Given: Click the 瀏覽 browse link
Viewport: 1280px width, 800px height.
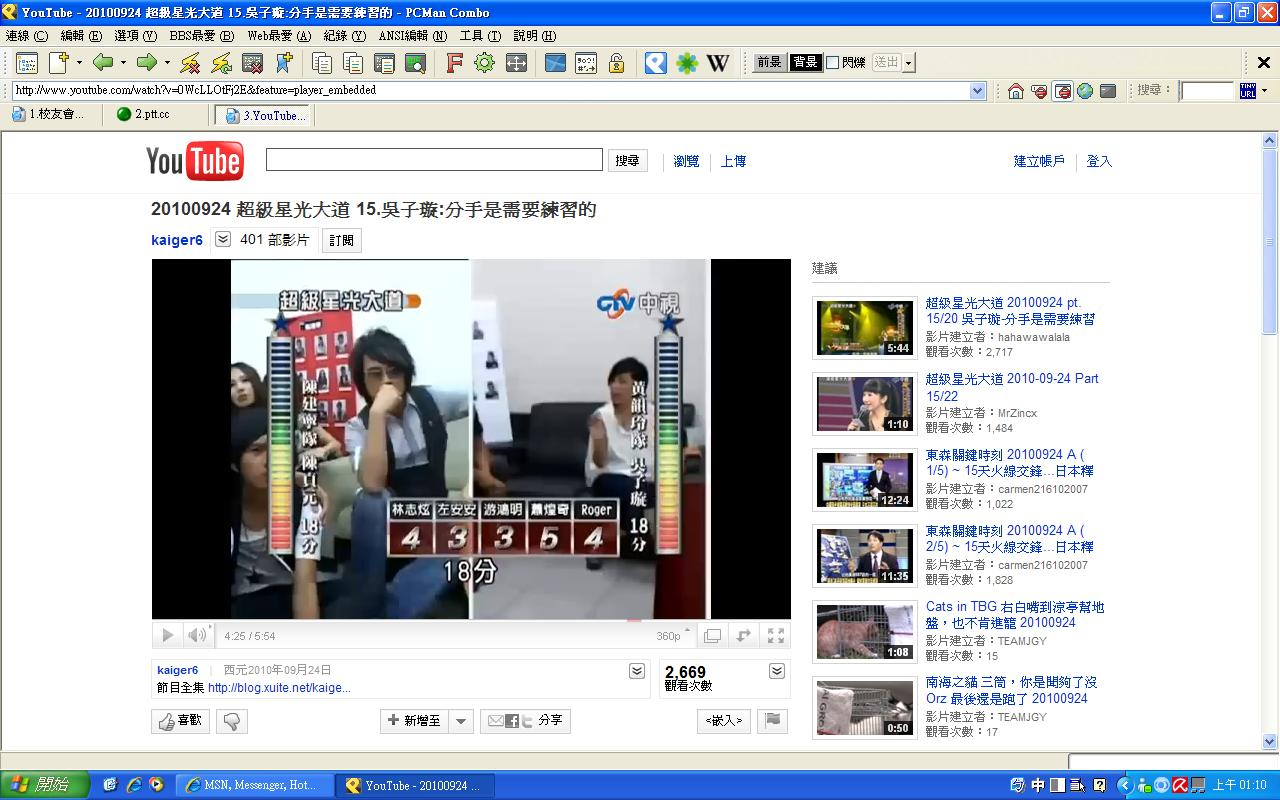Looking at the screenshot, I should [686, 161].
